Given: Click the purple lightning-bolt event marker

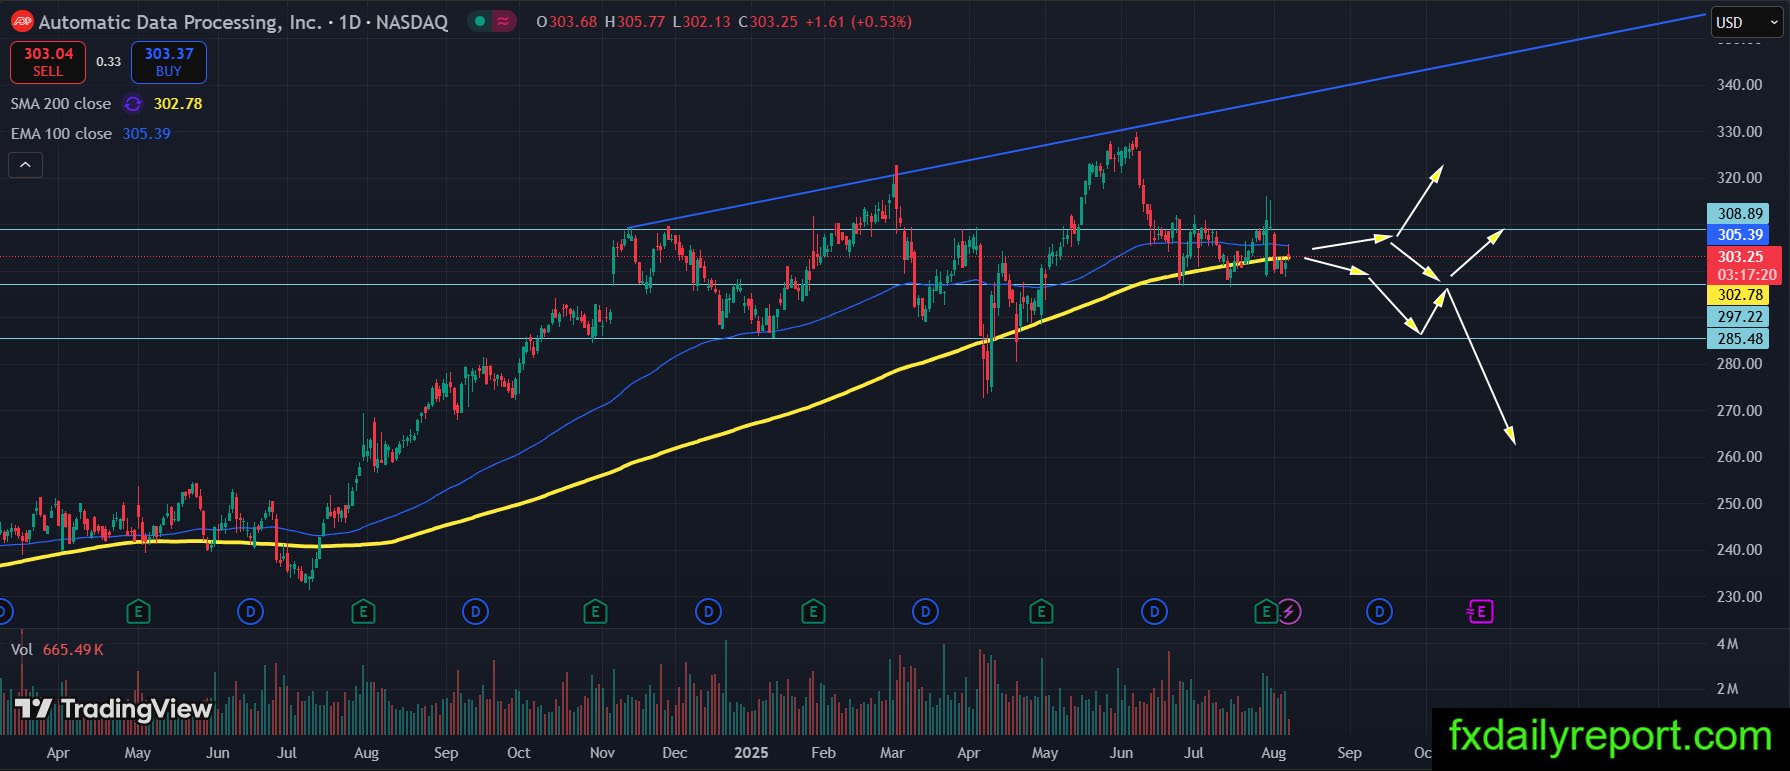Looking at the screenshot, I should 1289,611.
